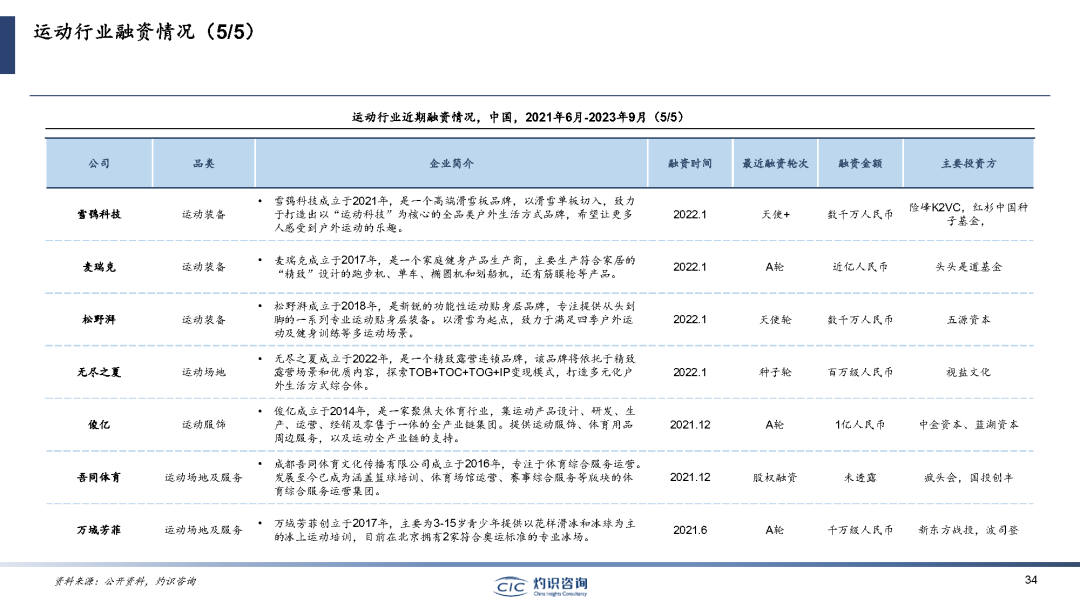The width and height of the screenshot is (1080, 608).
Task: Click page number 34
Action: click(1030, 580)
